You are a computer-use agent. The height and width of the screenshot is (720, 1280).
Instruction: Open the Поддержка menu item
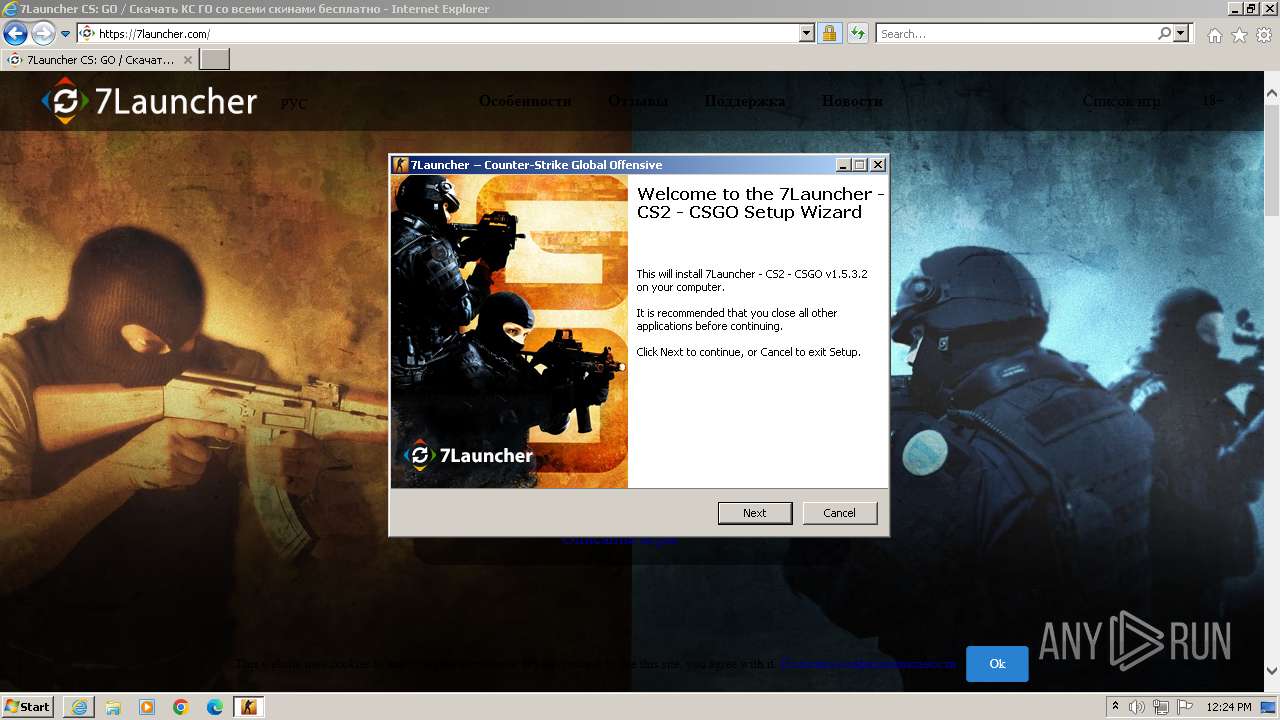(x=745, y=101)
